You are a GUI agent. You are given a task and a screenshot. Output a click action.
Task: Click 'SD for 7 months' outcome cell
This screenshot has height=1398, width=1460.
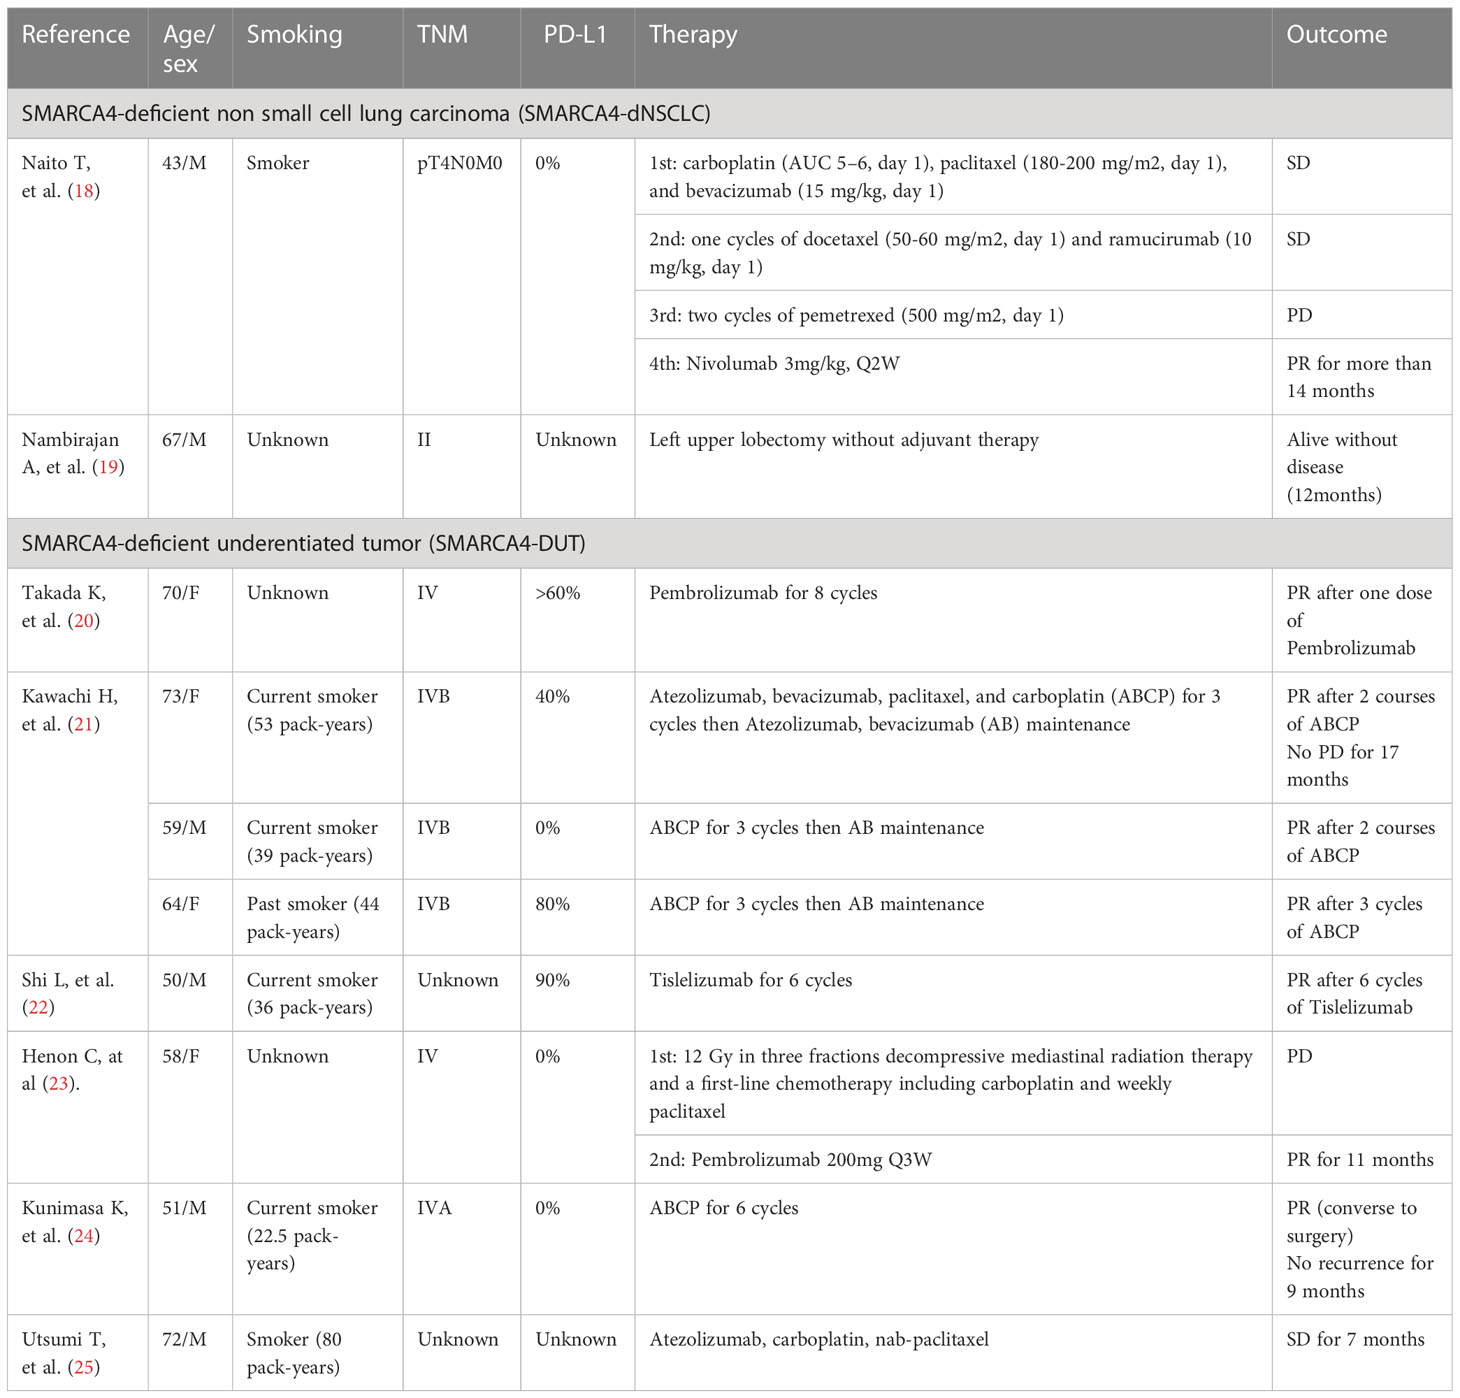1362,1353
